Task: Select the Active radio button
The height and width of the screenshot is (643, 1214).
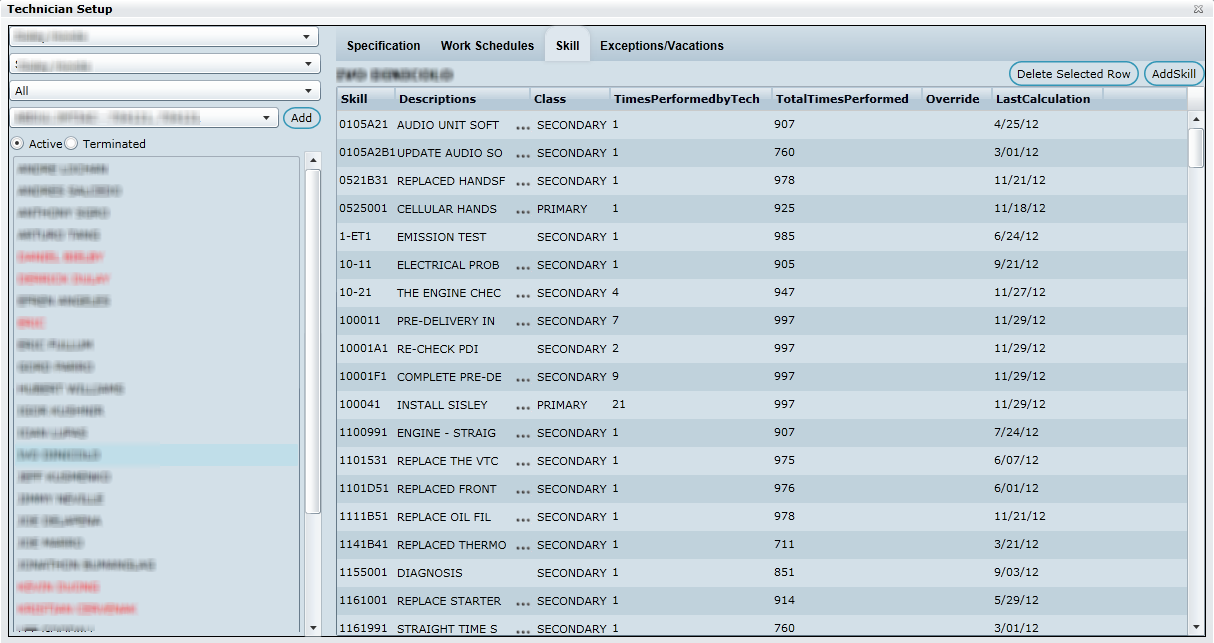Action: pyautogui.click(x=18, y=144)
